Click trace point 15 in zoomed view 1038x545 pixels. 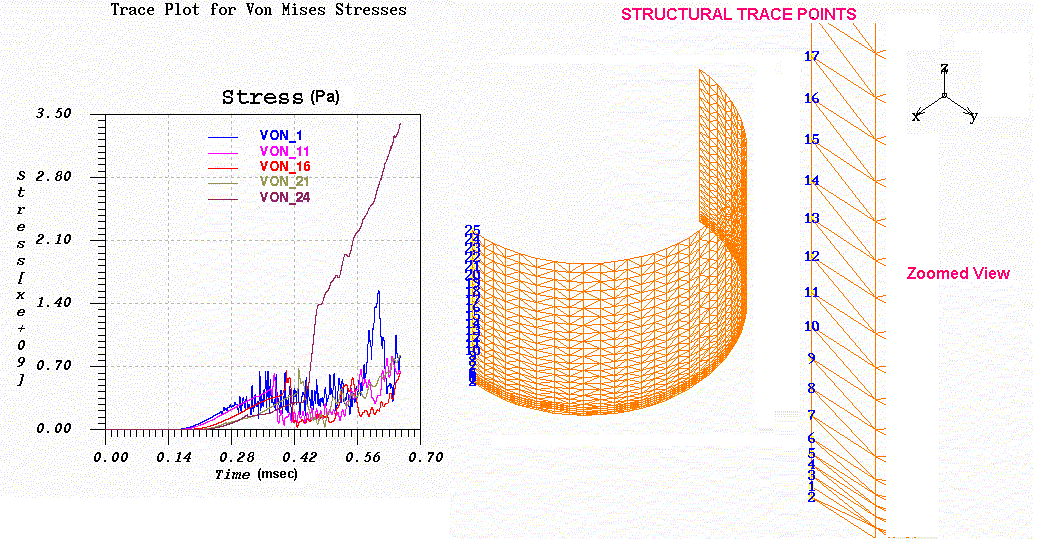(x=812, y=140)
